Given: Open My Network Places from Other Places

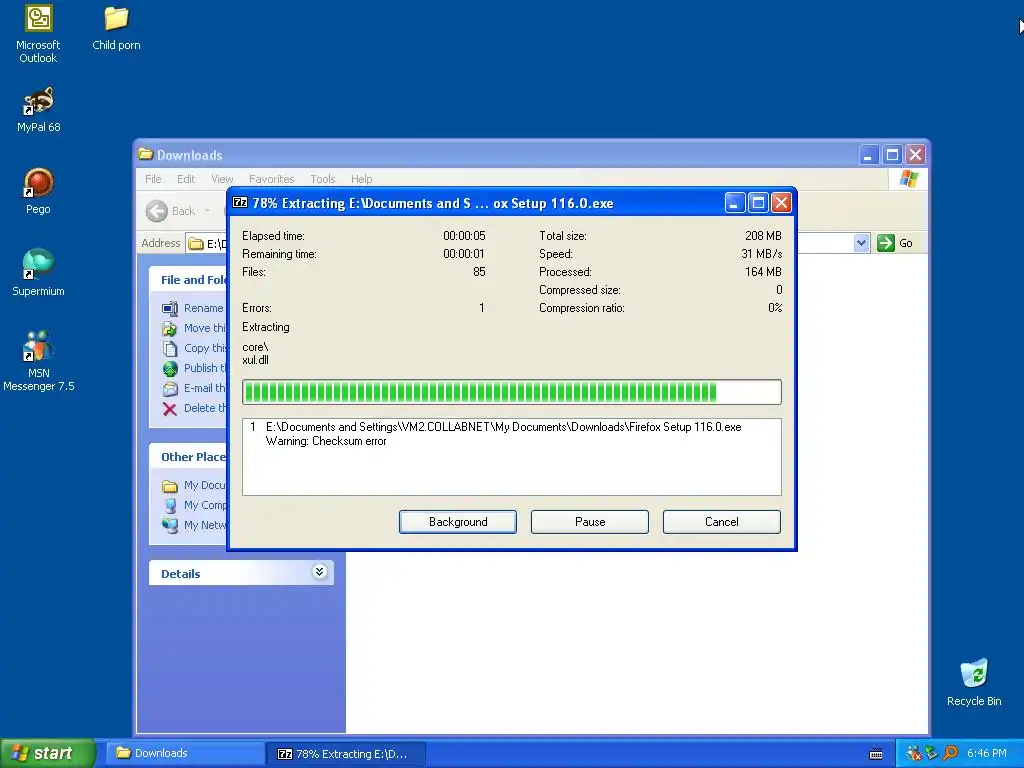Looking at the screenshot, I should point(193,525).
